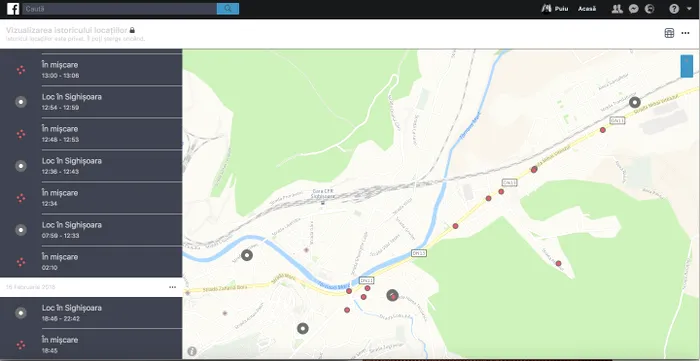Click the Vizualizarea istoricului locațiilor title

point(67,30)
